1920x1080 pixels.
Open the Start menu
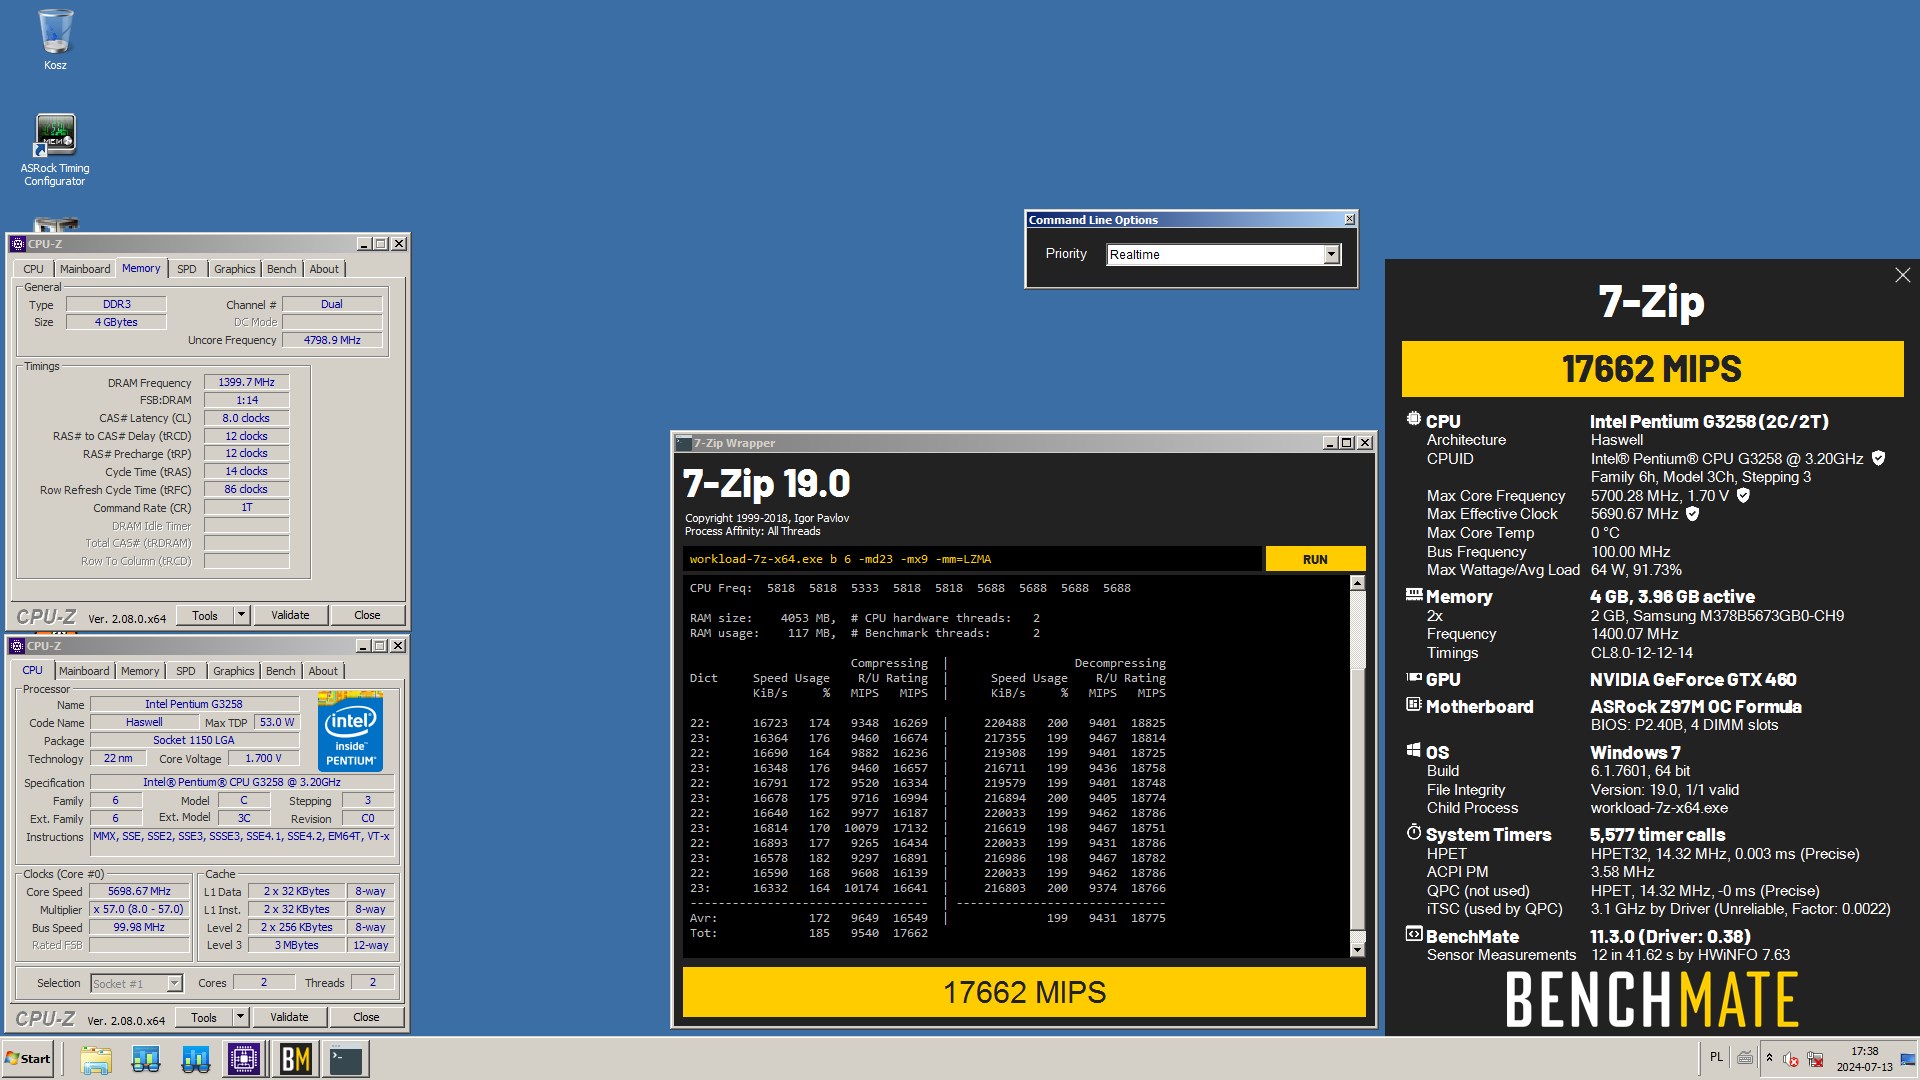pos(28,1059)
